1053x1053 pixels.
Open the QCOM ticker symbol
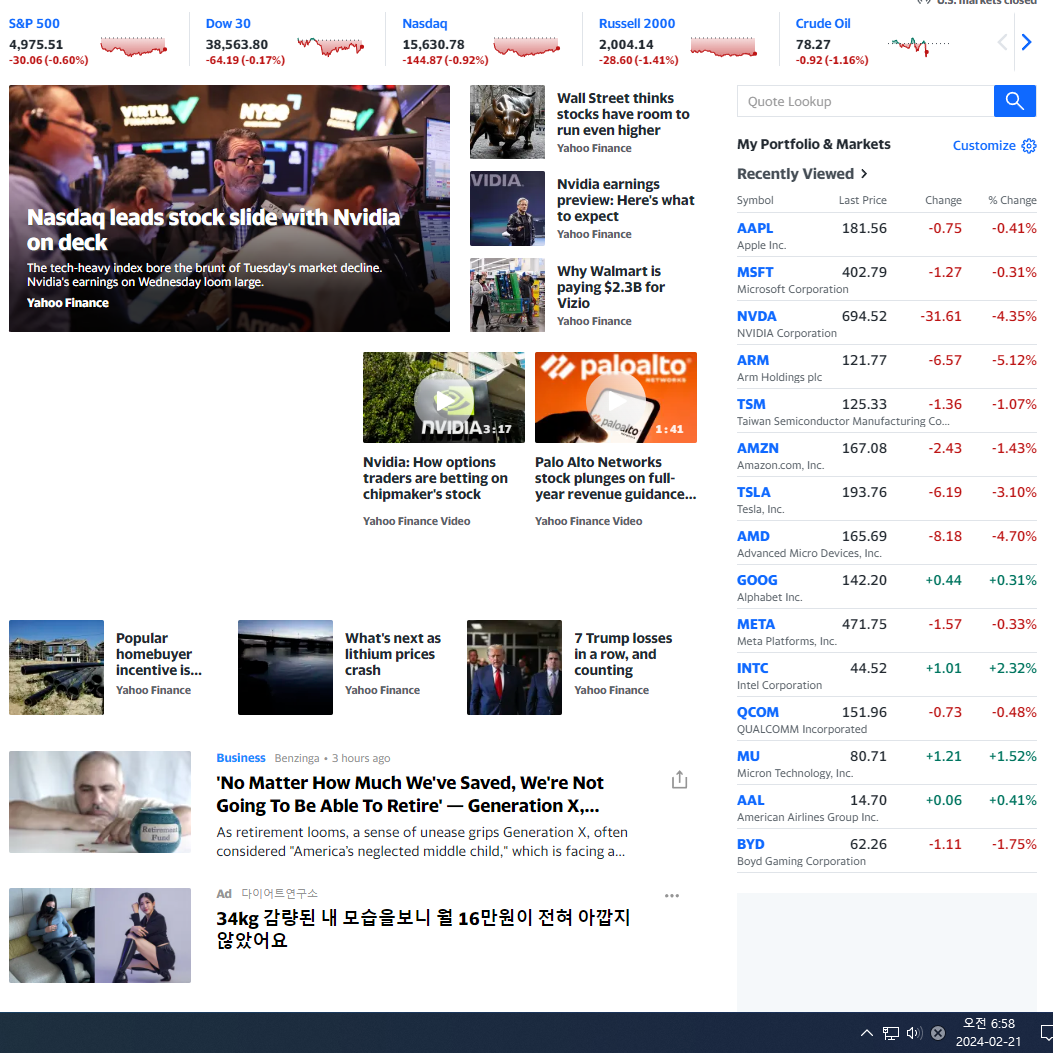(758, 712)
